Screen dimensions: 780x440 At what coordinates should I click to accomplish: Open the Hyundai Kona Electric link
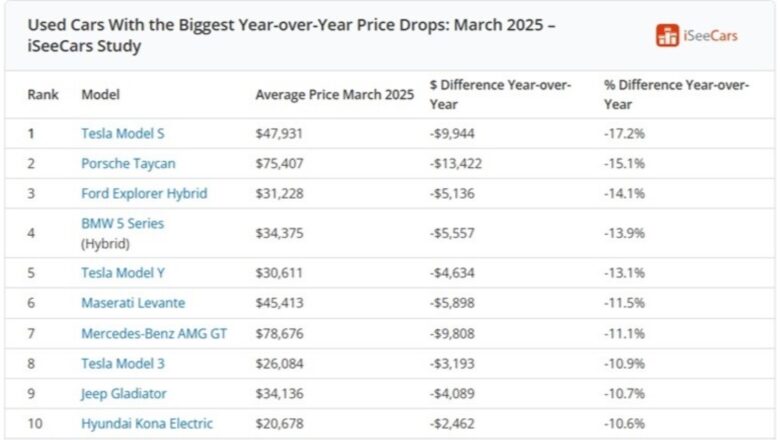tap(147, 424)
